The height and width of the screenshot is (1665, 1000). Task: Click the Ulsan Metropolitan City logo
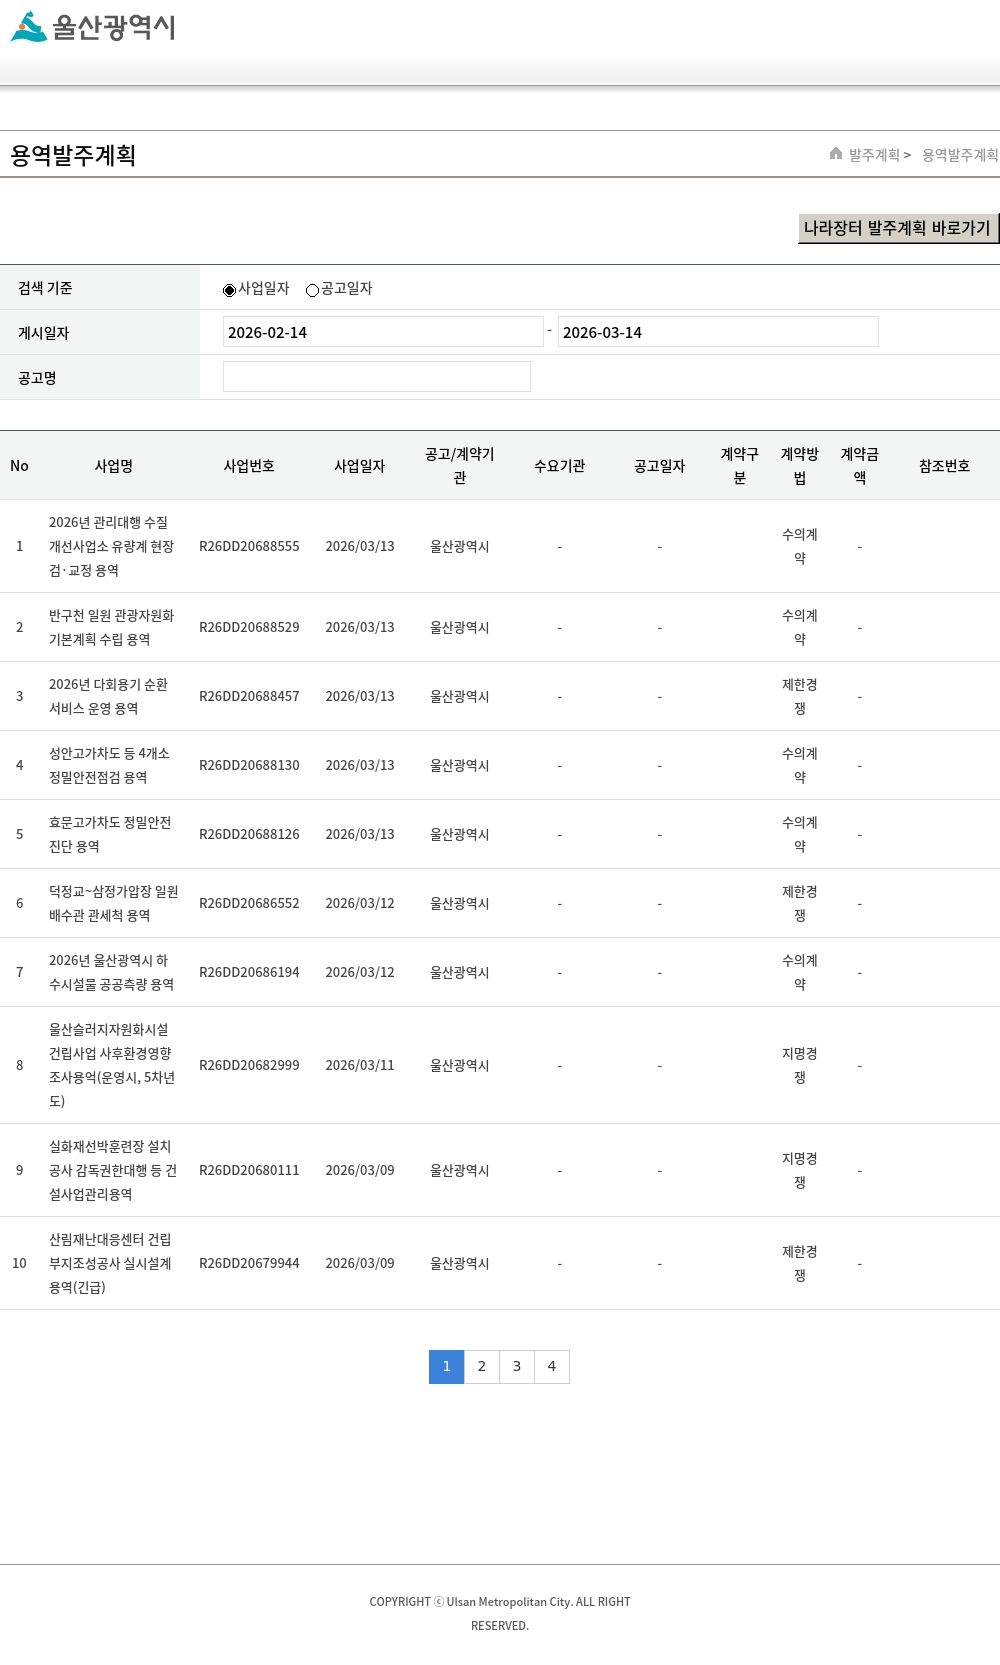click(93, 27)
